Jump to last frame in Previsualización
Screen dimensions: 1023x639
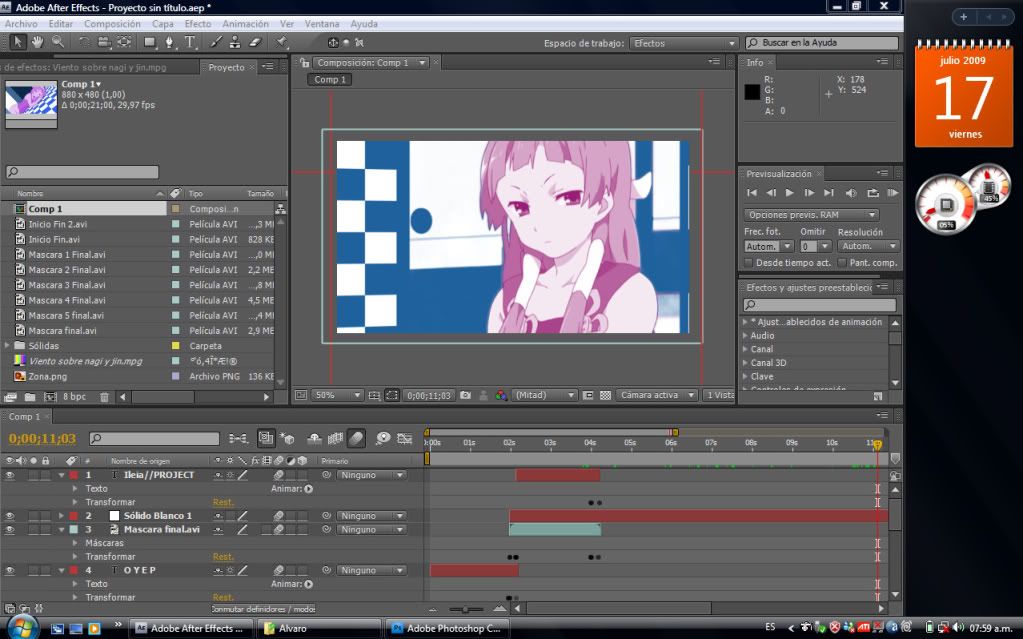click(x=829, y=193)
